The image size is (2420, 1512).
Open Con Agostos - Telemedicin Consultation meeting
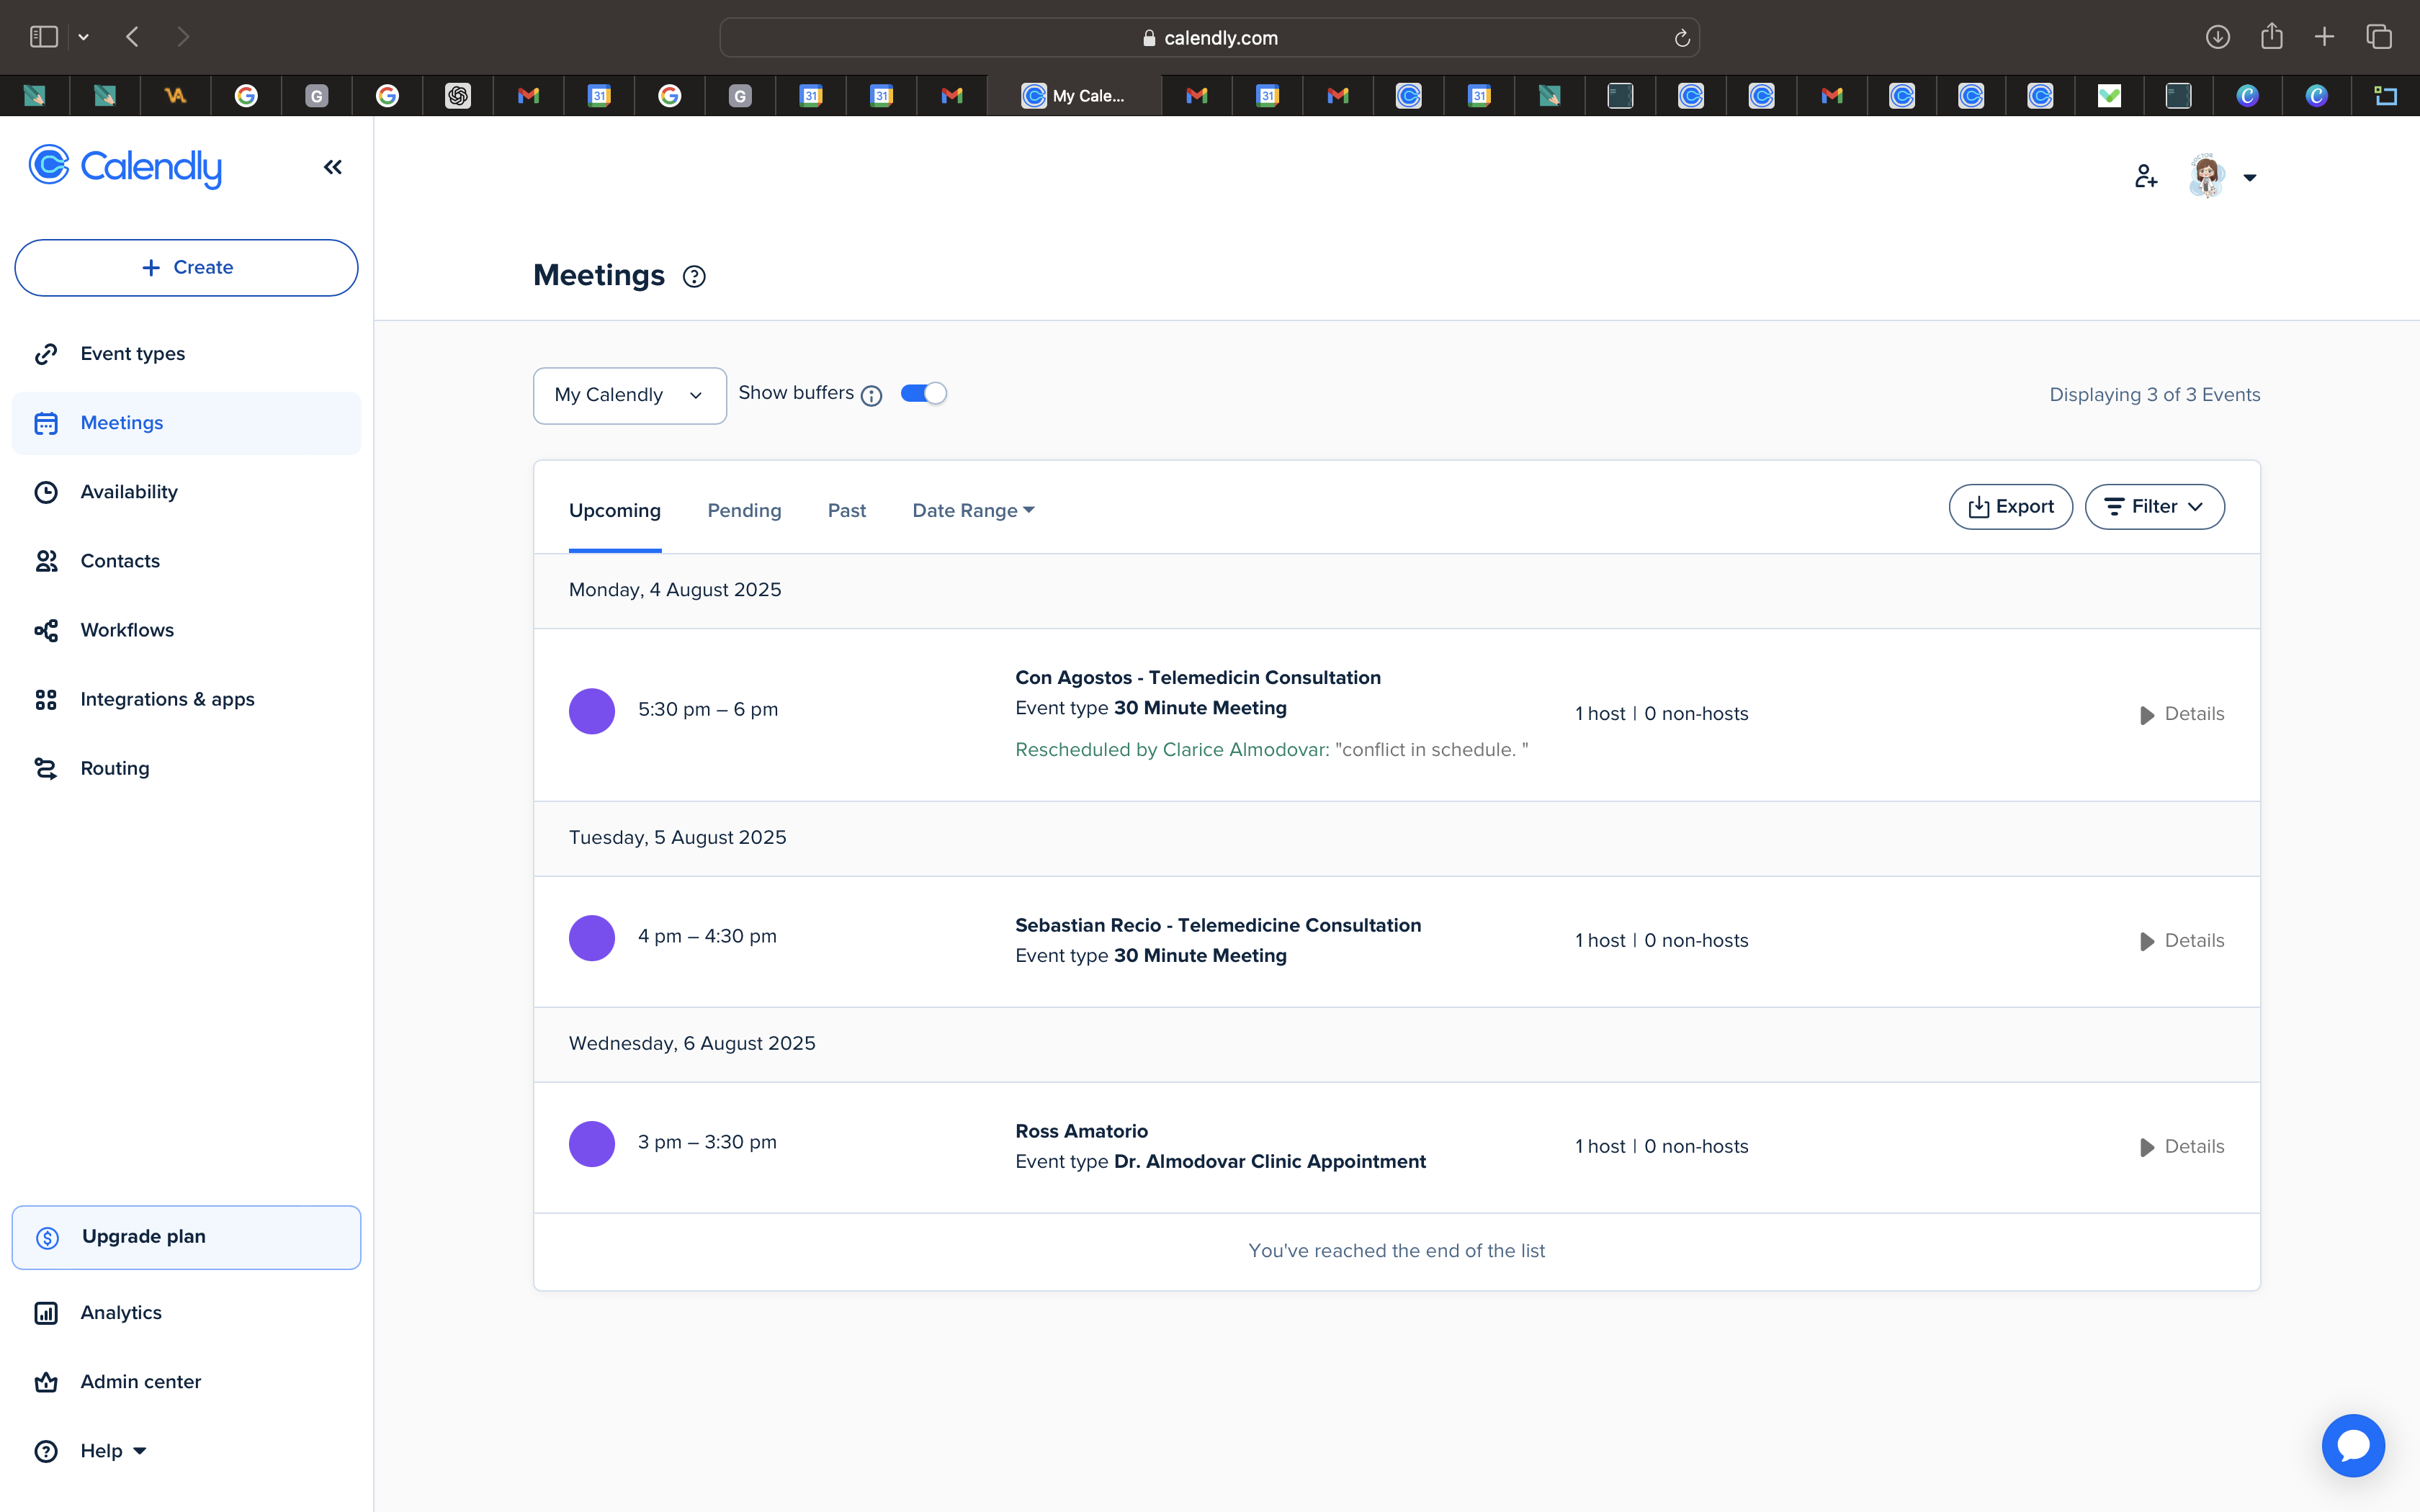pos(1198,677)
